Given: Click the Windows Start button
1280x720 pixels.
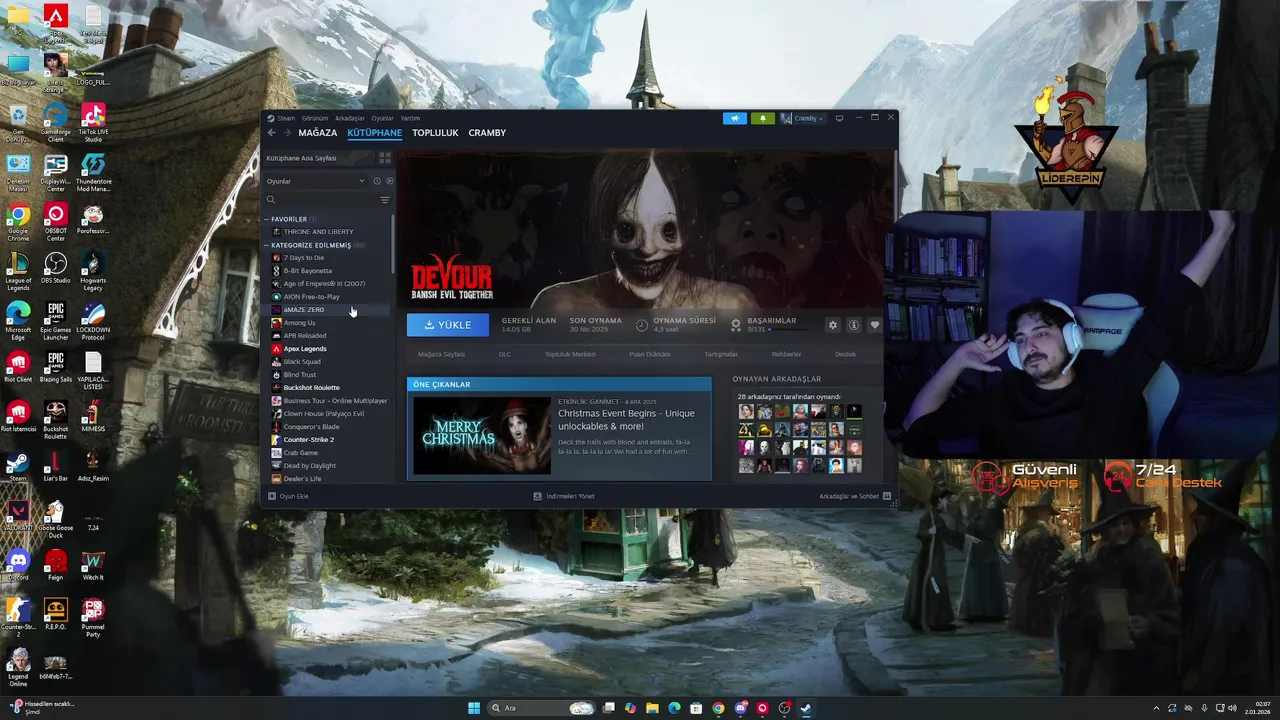Looking at the screenshot, I should point(474,708).
